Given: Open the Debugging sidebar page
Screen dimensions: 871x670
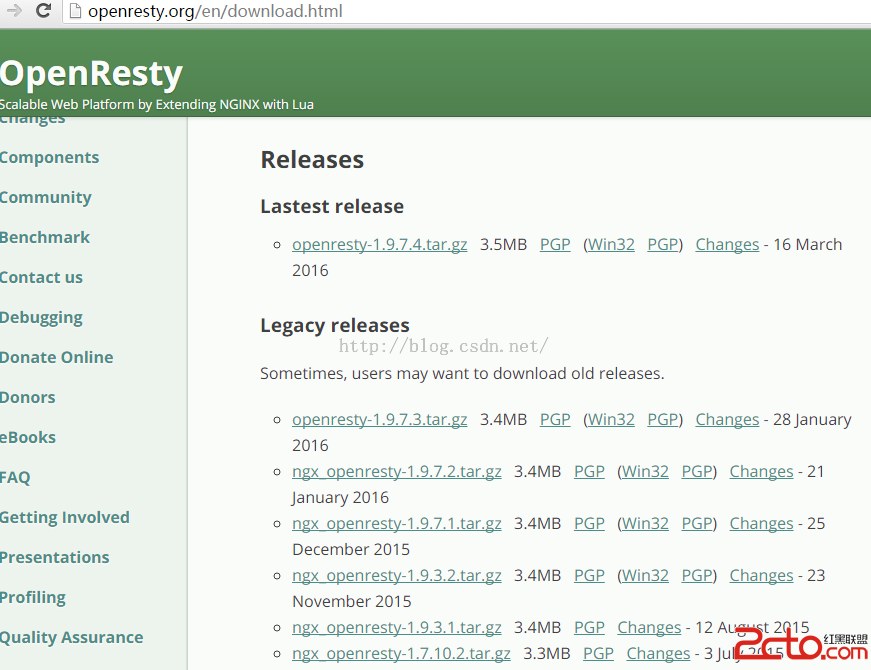Looking at the screenshot, I should [41, 318].
